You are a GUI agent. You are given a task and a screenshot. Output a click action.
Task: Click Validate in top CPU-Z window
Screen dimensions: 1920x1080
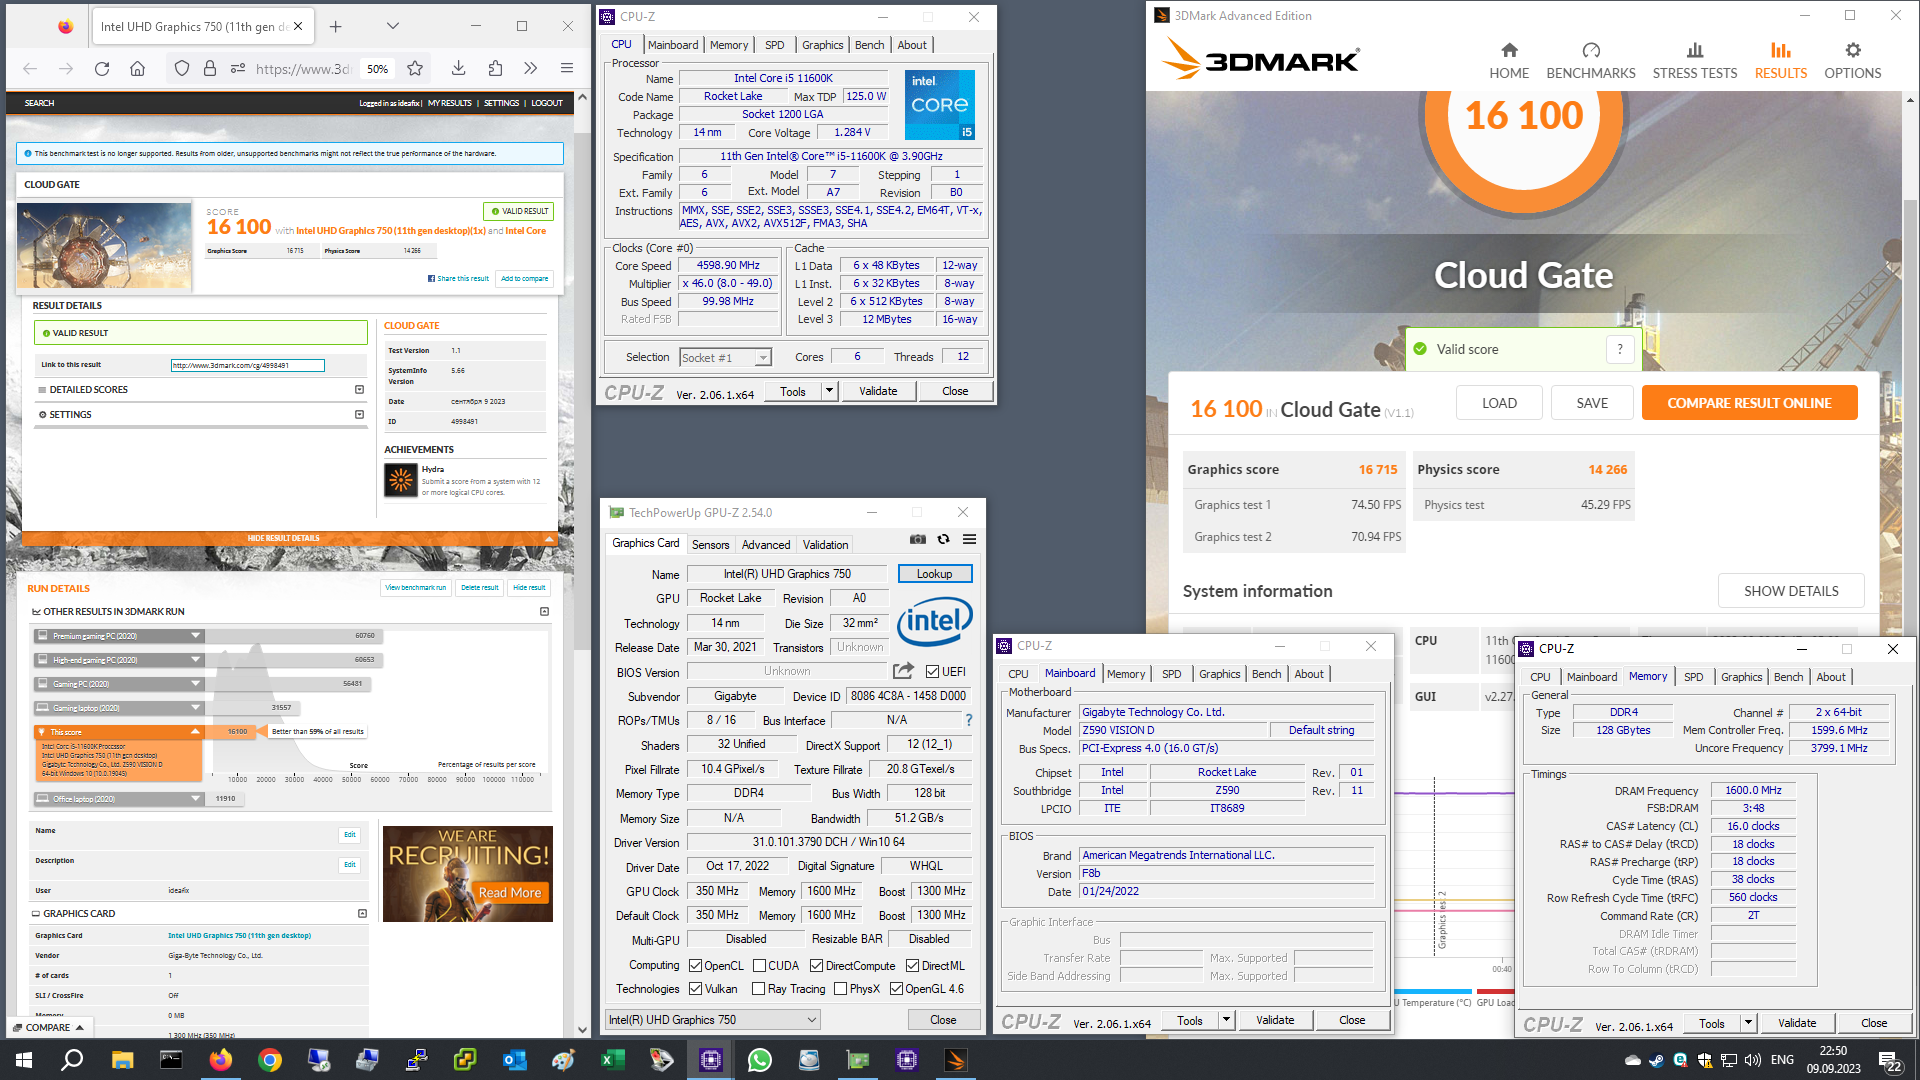click(x=877, y=391)
